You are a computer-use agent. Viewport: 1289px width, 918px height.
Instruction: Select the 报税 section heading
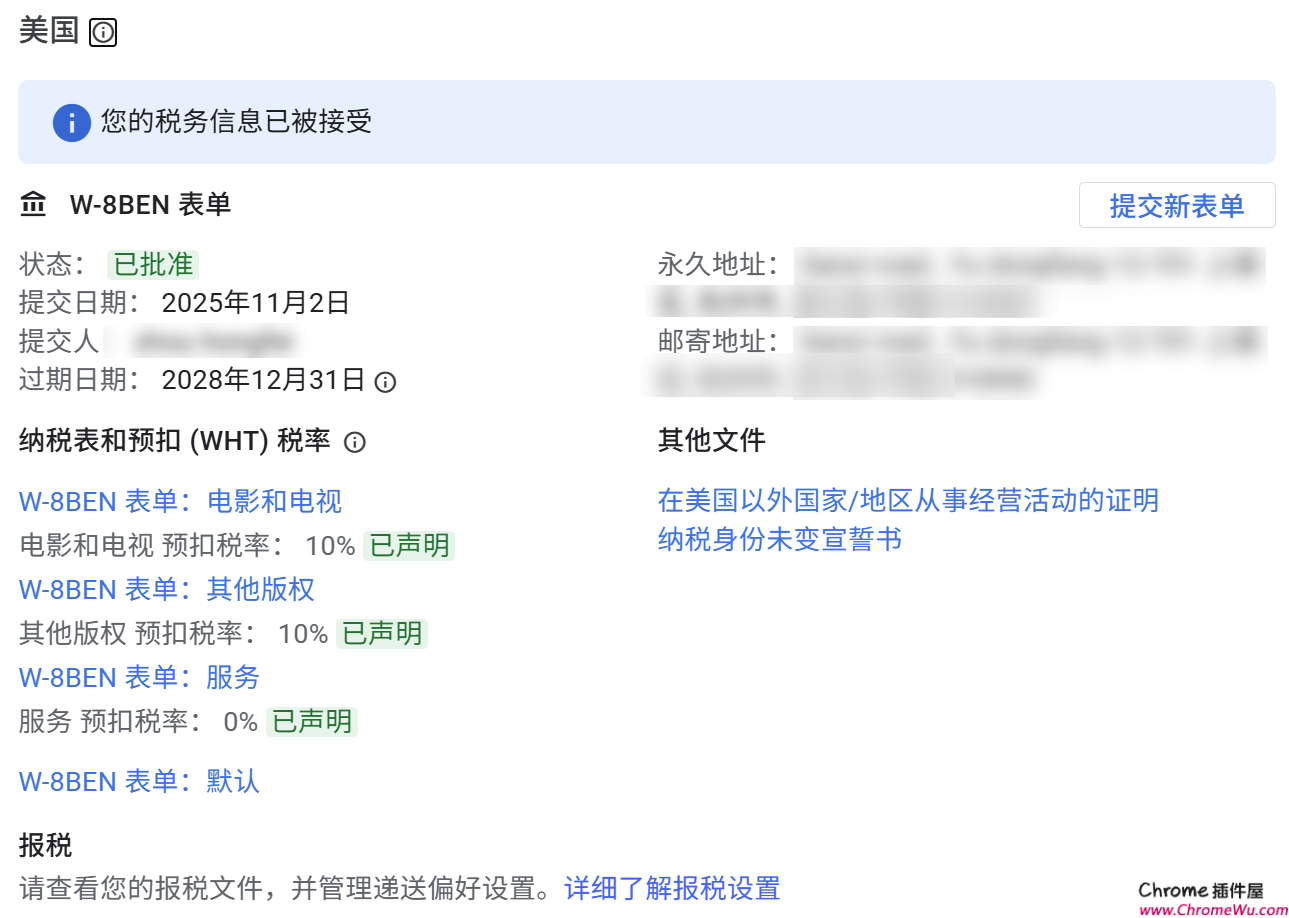tap(43, 846)
